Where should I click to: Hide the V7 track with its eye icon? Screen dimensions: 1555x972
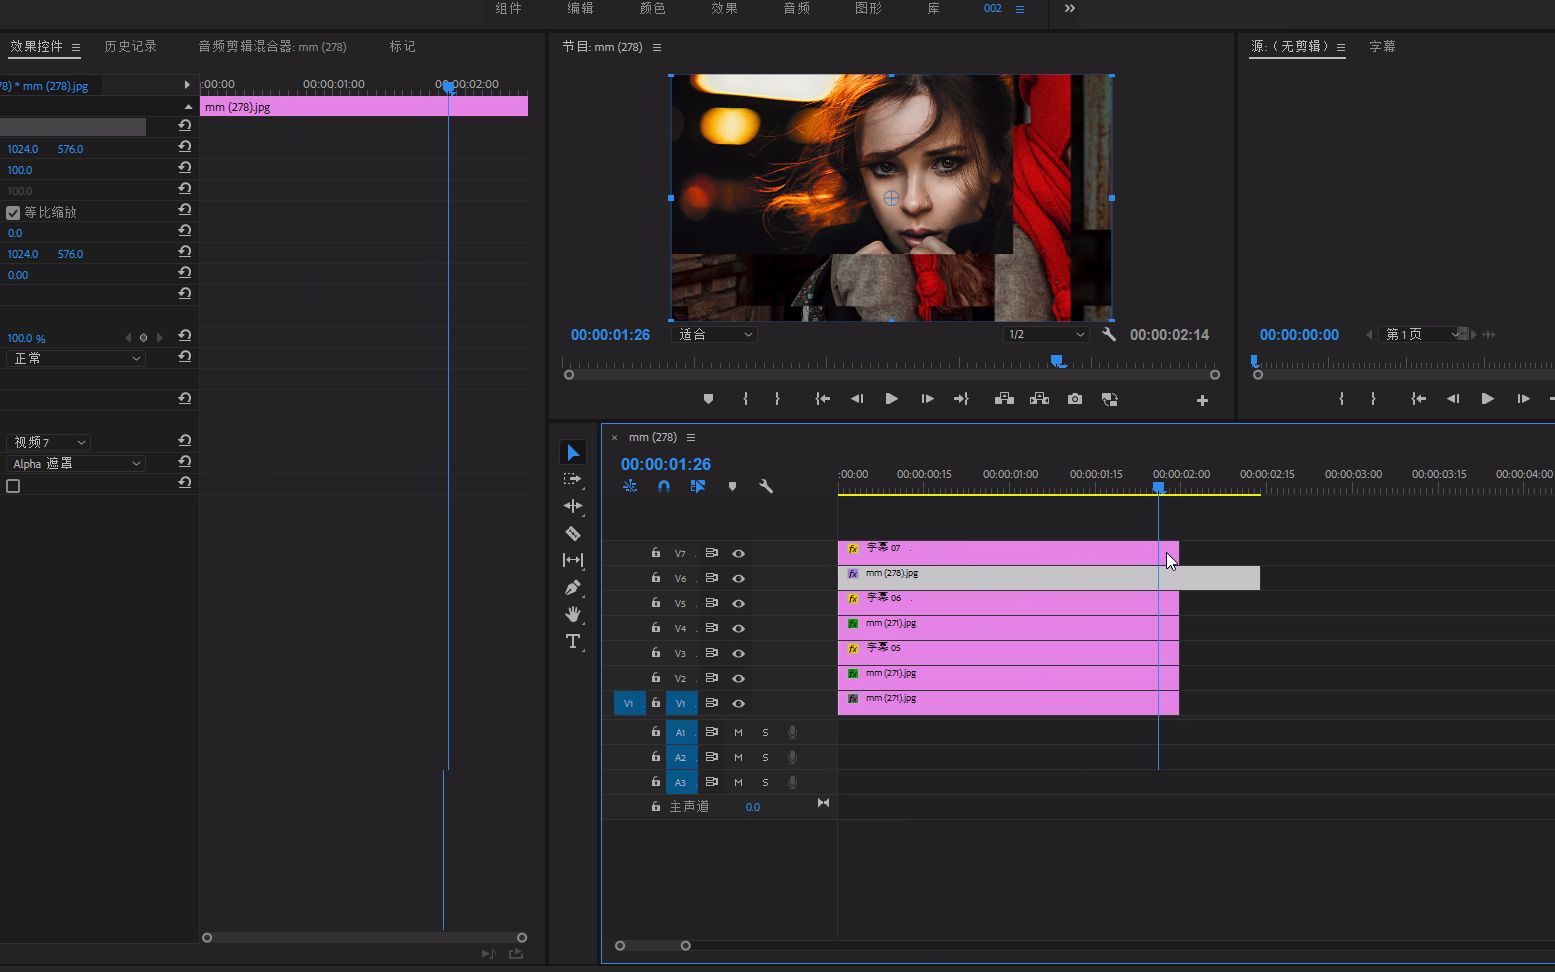coord(738,553)
